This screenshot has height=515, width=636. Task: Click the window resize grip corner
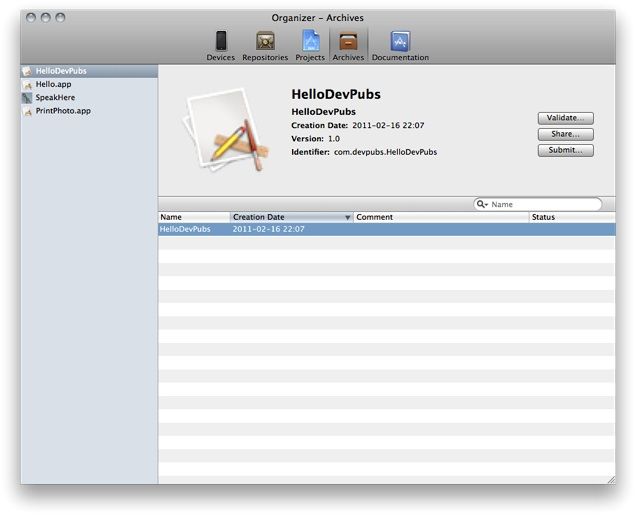click(611, 480)
